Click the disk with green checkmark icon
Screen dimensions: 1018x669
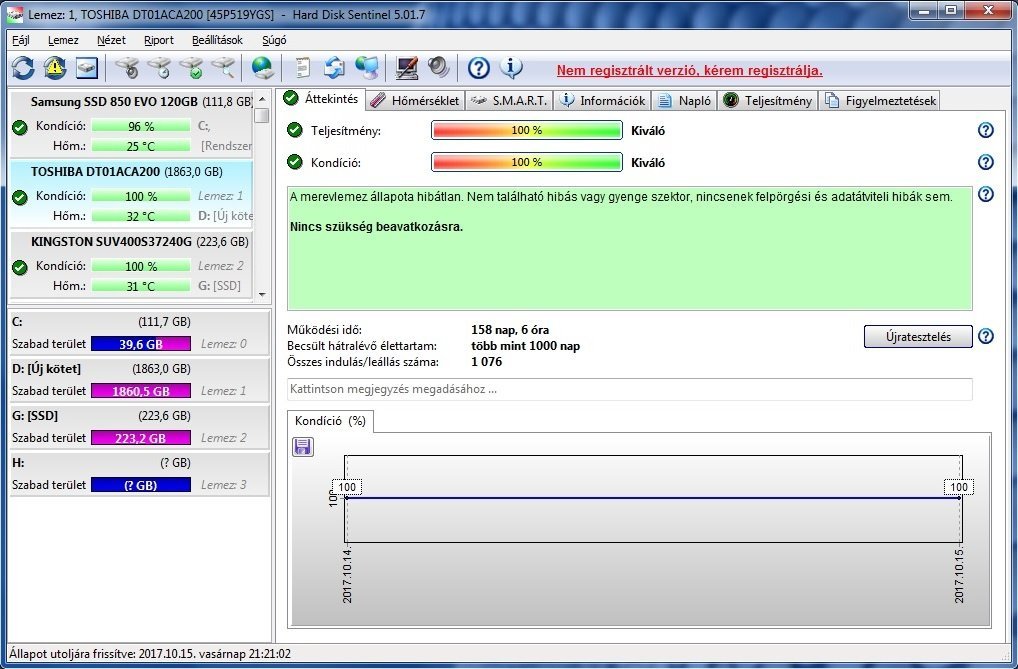[x=192, y=68]
